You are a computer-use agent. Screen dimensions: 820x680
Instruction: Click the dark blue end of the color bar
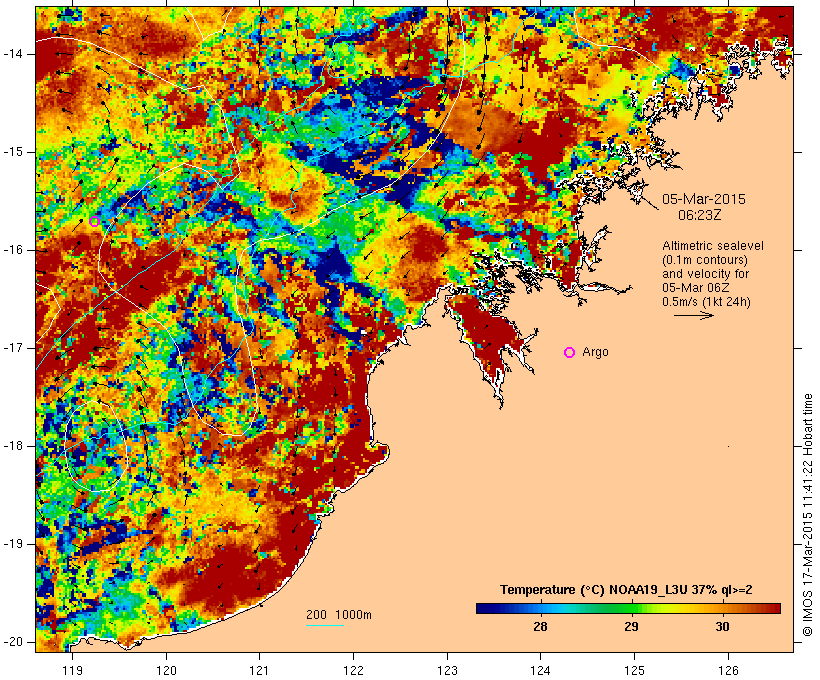tap(484, 608)
